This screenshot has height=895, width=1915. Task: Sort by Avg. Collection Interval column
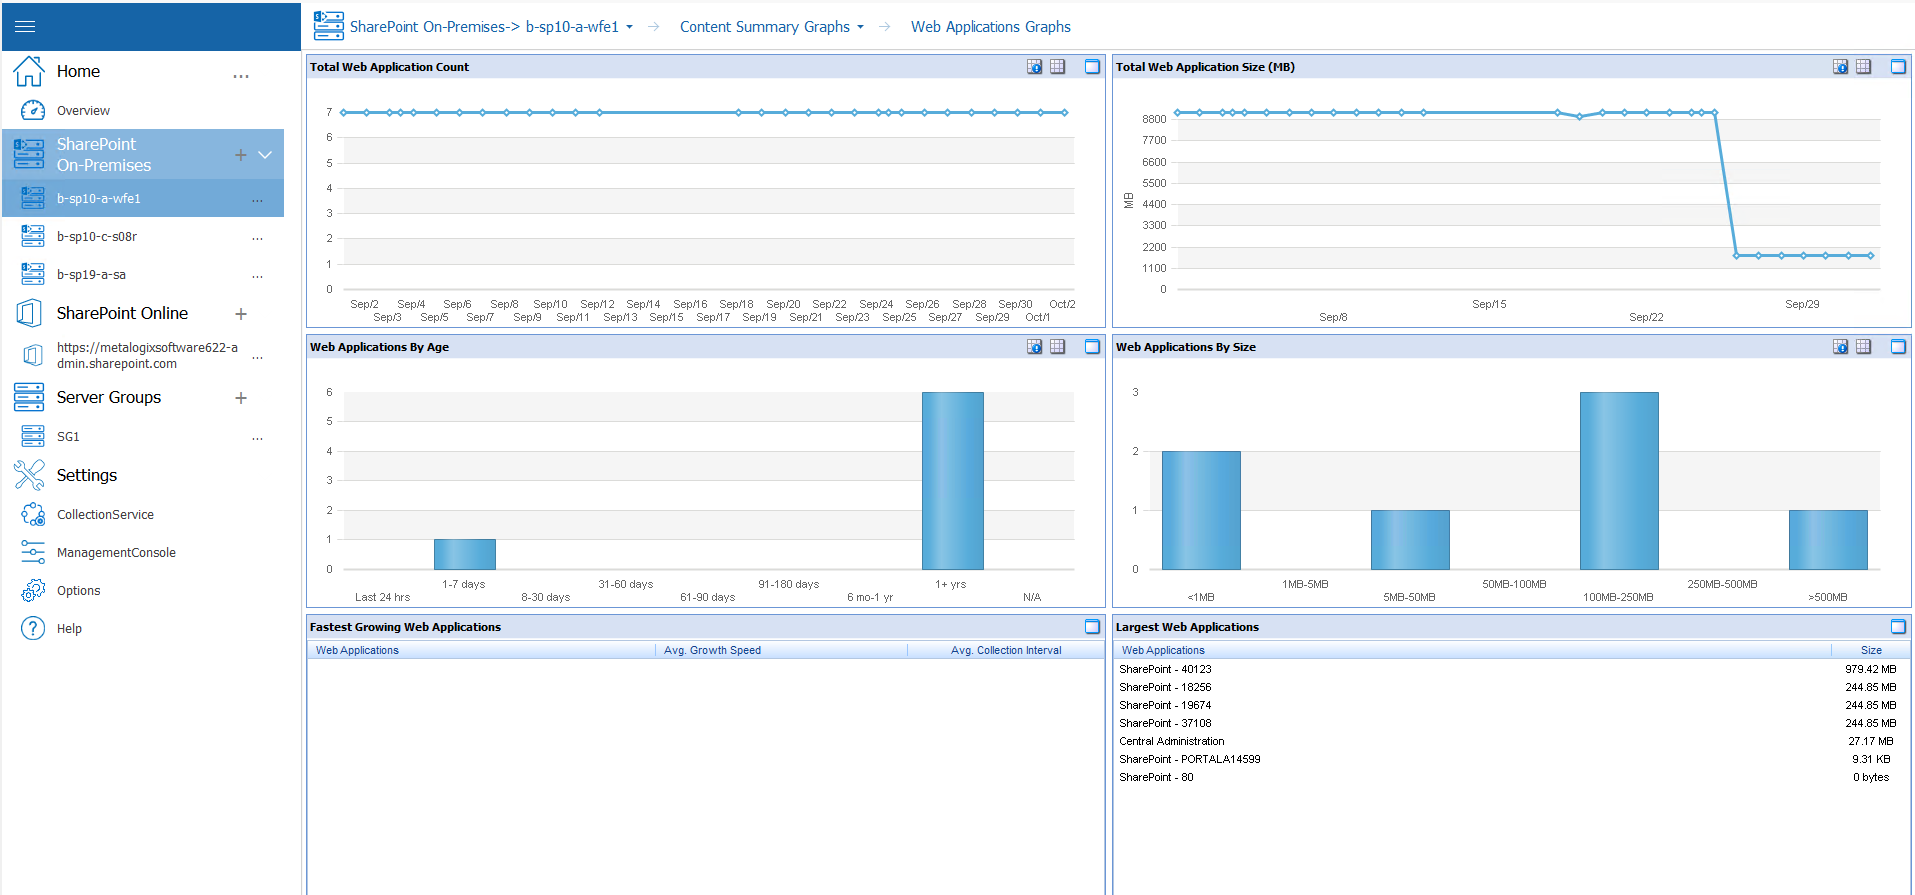point(1006,650)
